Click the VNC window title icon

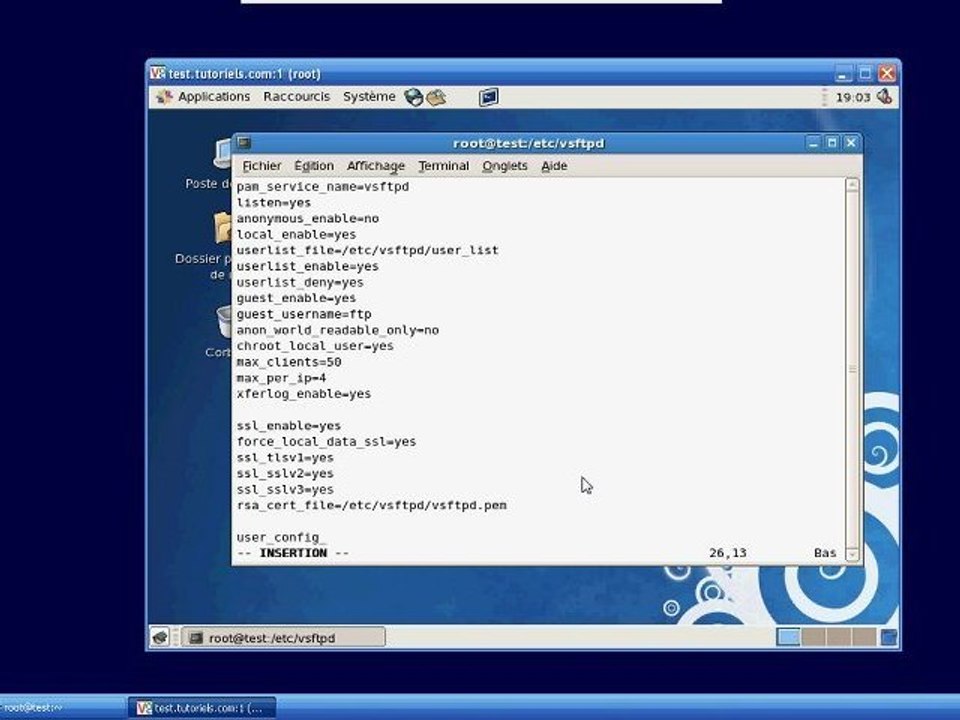pyautogui.click(x=157, y=73)
